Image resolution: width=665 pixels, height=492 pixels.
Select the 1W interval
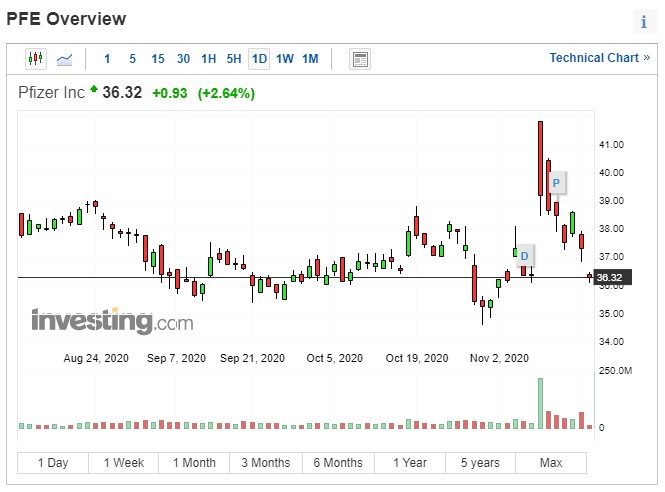(x=285, y=59)
